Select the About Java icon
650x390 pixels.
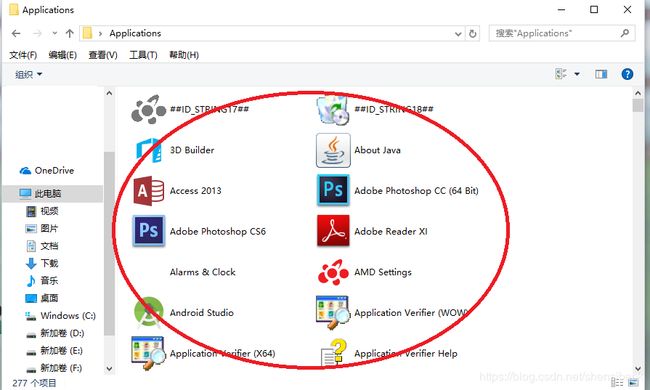pyautogui.click(x=333, y=150)
